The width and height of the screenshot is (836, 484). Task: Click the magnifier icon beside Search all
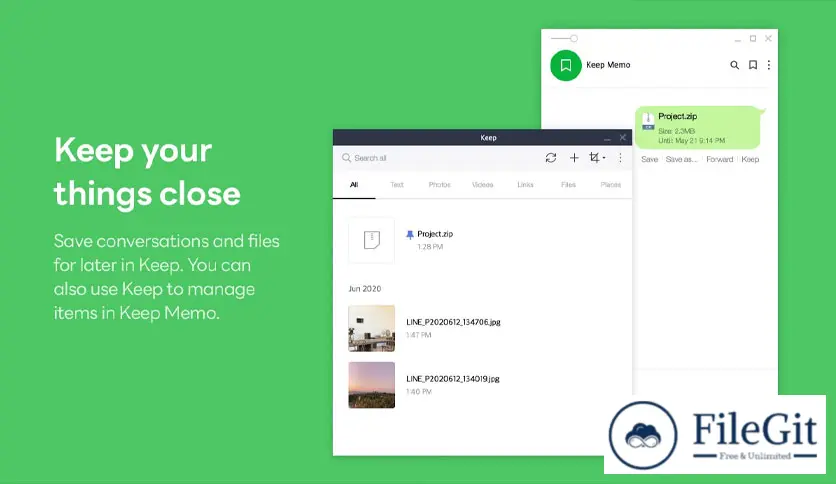click(x=347, y=158)
